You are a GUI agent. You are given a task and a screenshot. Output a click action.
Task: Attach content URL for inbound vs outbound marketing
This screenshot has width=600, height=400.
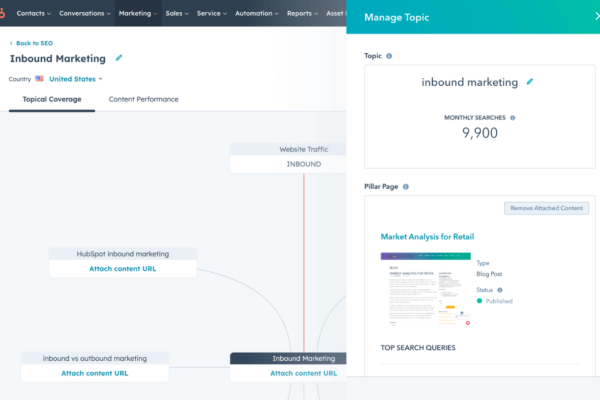(95, 373)
